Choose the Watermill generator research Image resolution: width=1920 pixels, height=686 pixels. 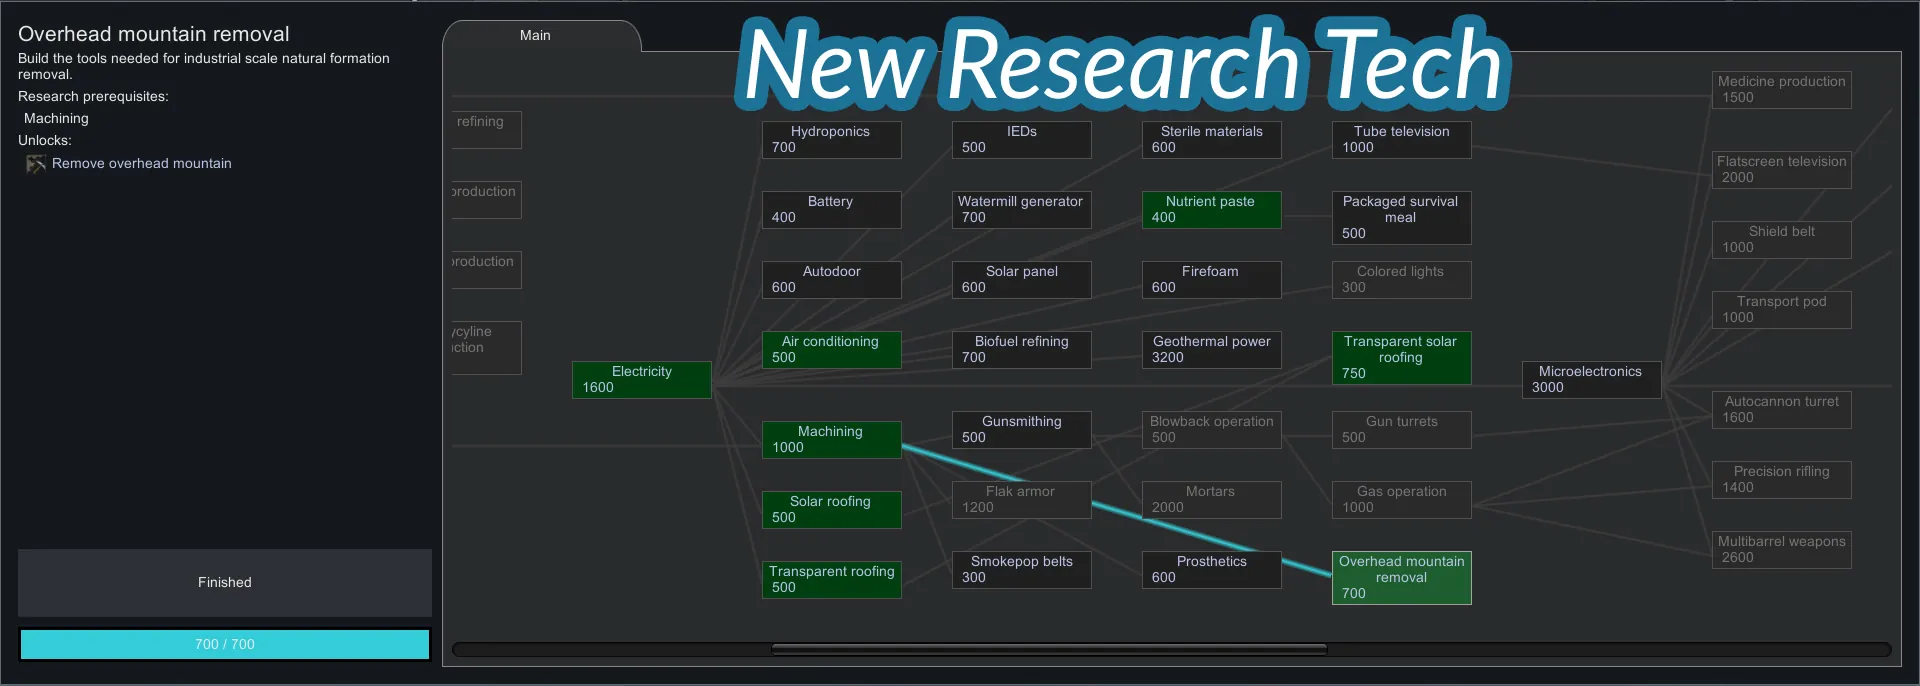(x=1021, y=210)
